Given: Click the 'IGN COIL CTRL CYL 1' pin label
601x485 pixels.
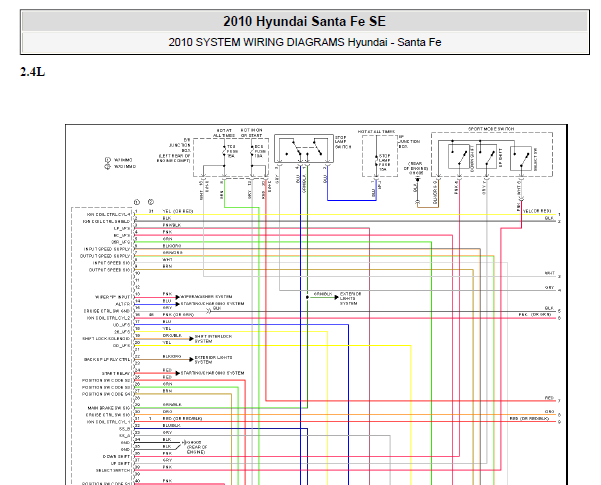Looking at the screenshot, I should click(x=109, y=422).
